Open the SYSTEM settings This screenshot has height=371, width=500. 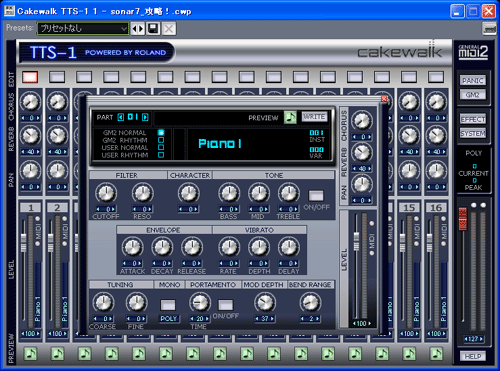point(473,133)
